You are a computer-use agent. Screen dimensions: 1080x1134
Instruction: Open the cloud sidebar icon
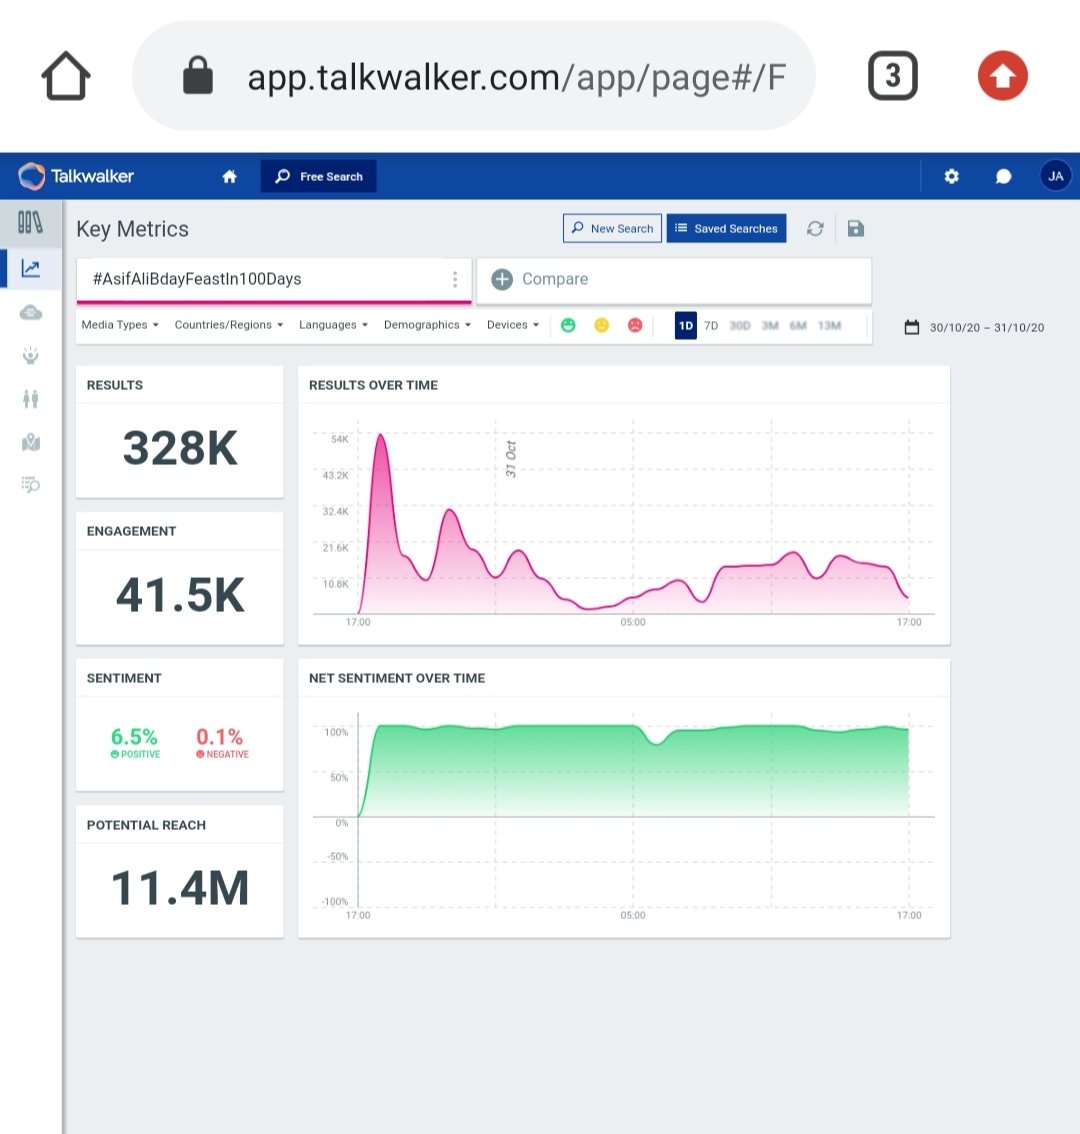(30, 312)
